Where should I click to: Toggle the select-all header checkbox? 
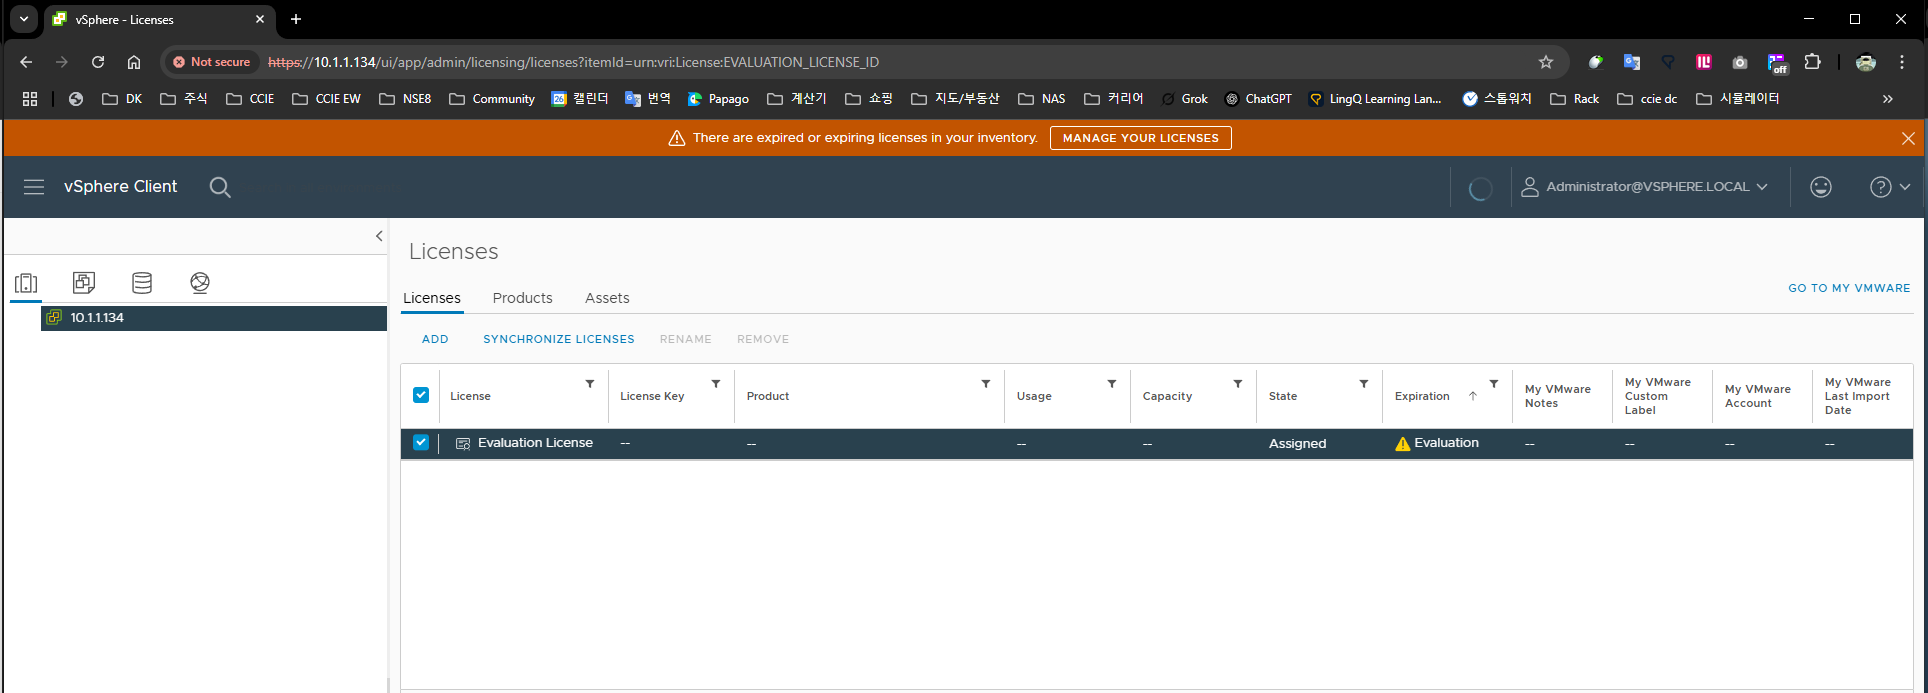coord(421,395)
